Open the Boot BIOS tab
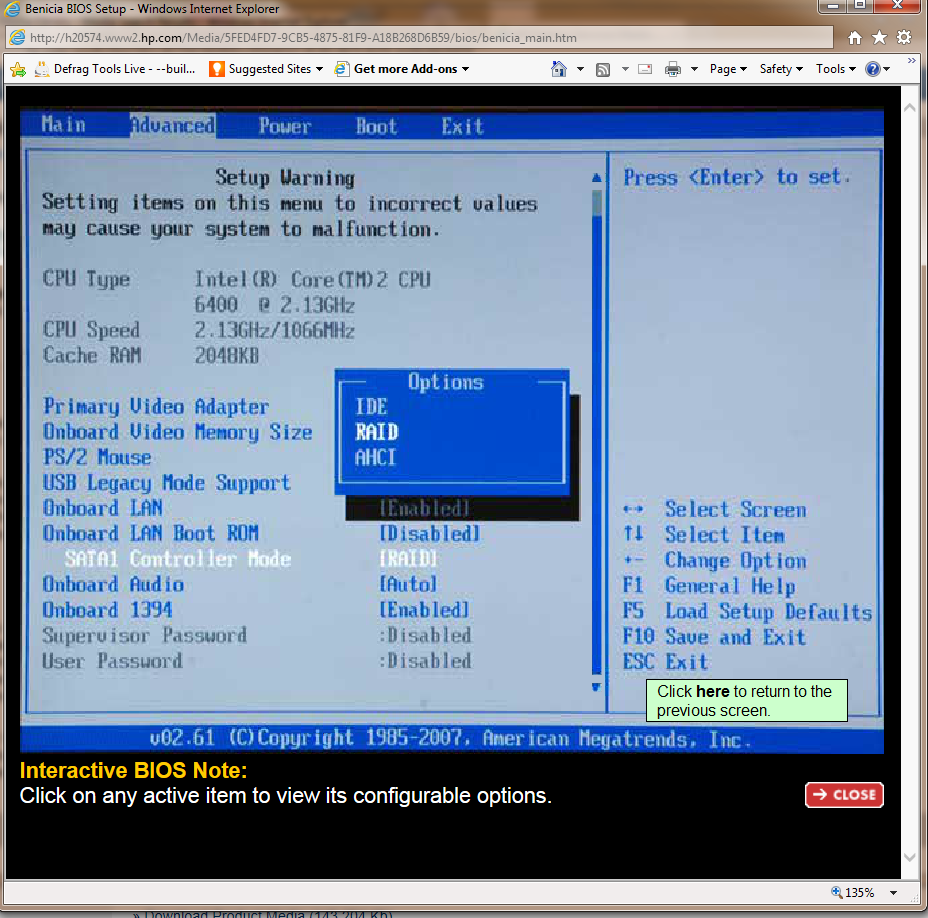Image resolution: width=928 pixels, height=918 pixels. 376,126
